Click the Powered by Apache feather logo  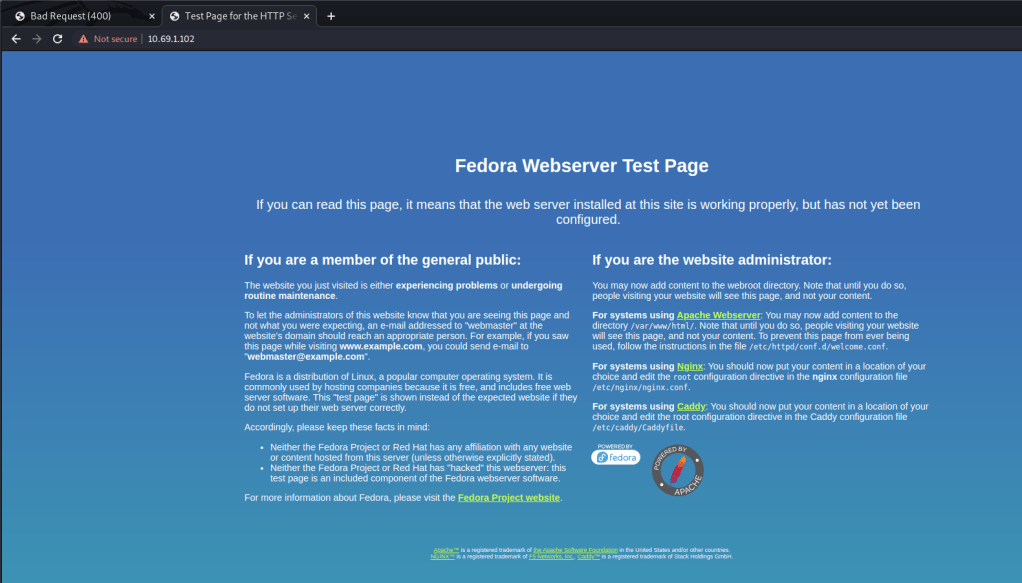click(x=677, y=470)
